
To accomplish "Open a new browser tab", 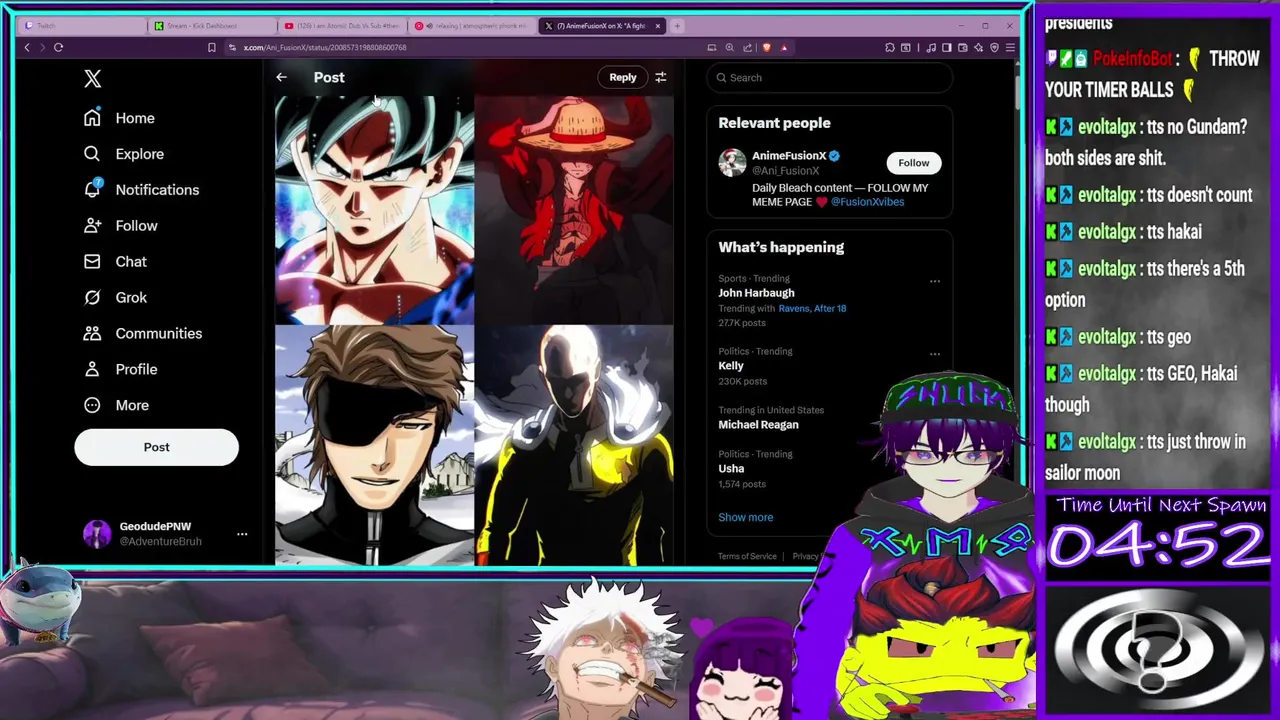I will (x=677, y=26).
